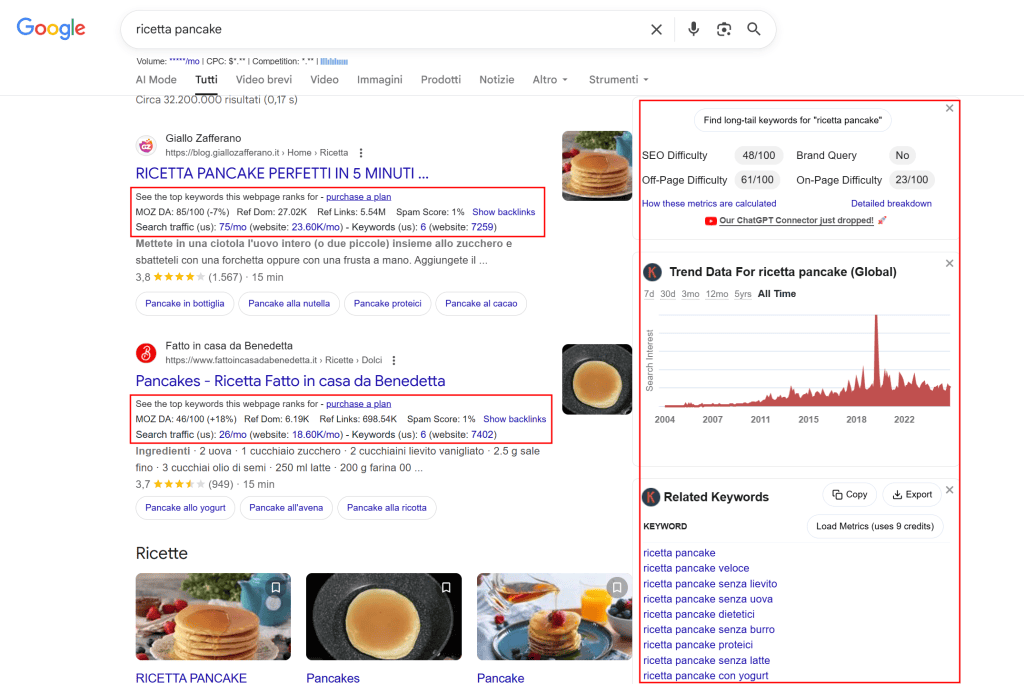Go to Notizie tab

(x=497, y=80)
